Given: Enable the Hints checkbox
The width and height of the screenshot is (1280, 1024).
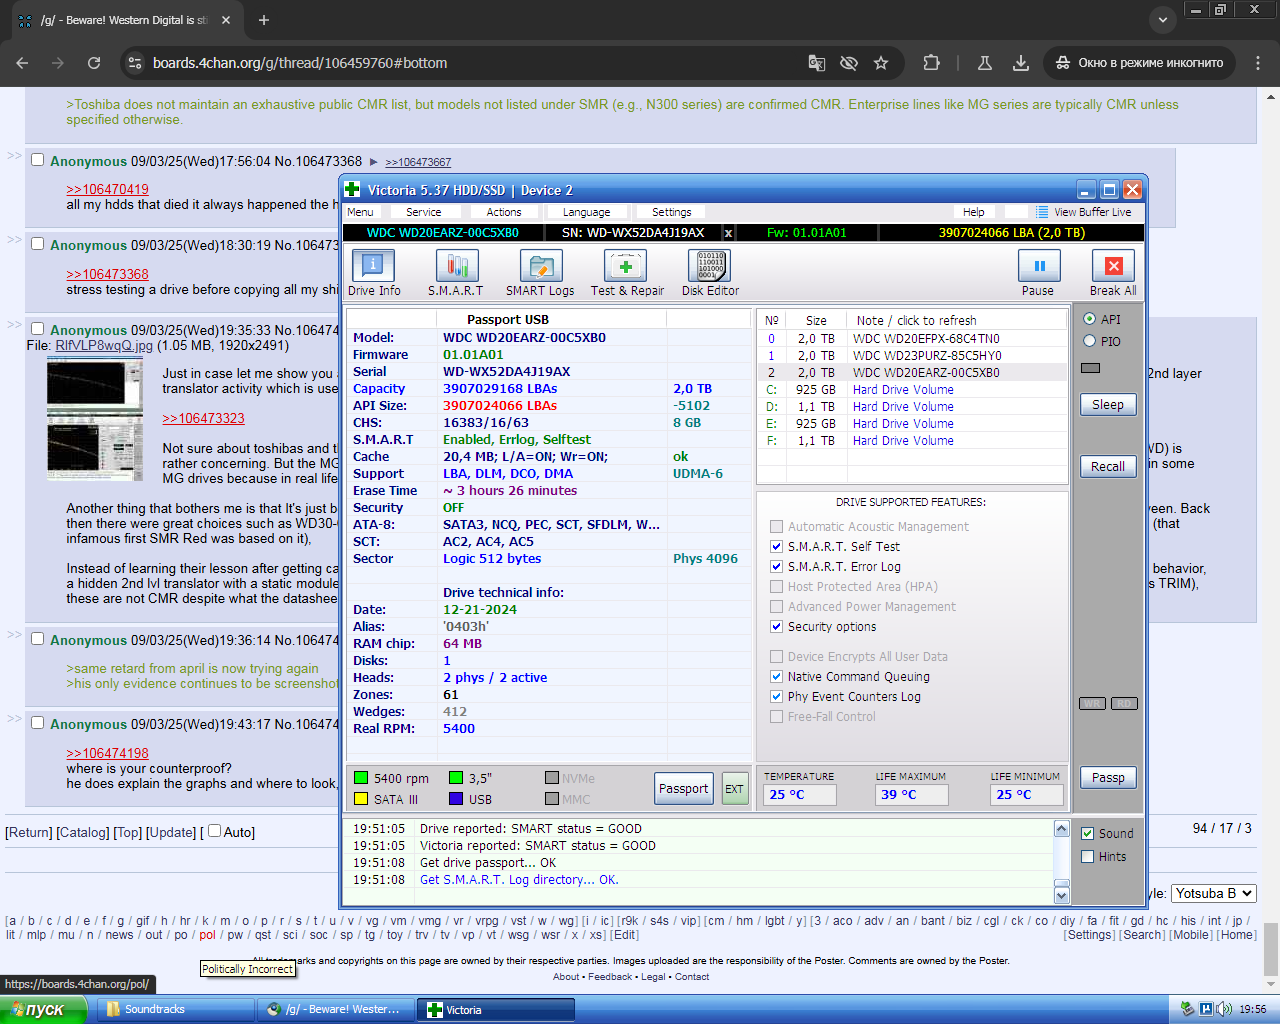Looking at the screenshot, I should pos(1088,856).
